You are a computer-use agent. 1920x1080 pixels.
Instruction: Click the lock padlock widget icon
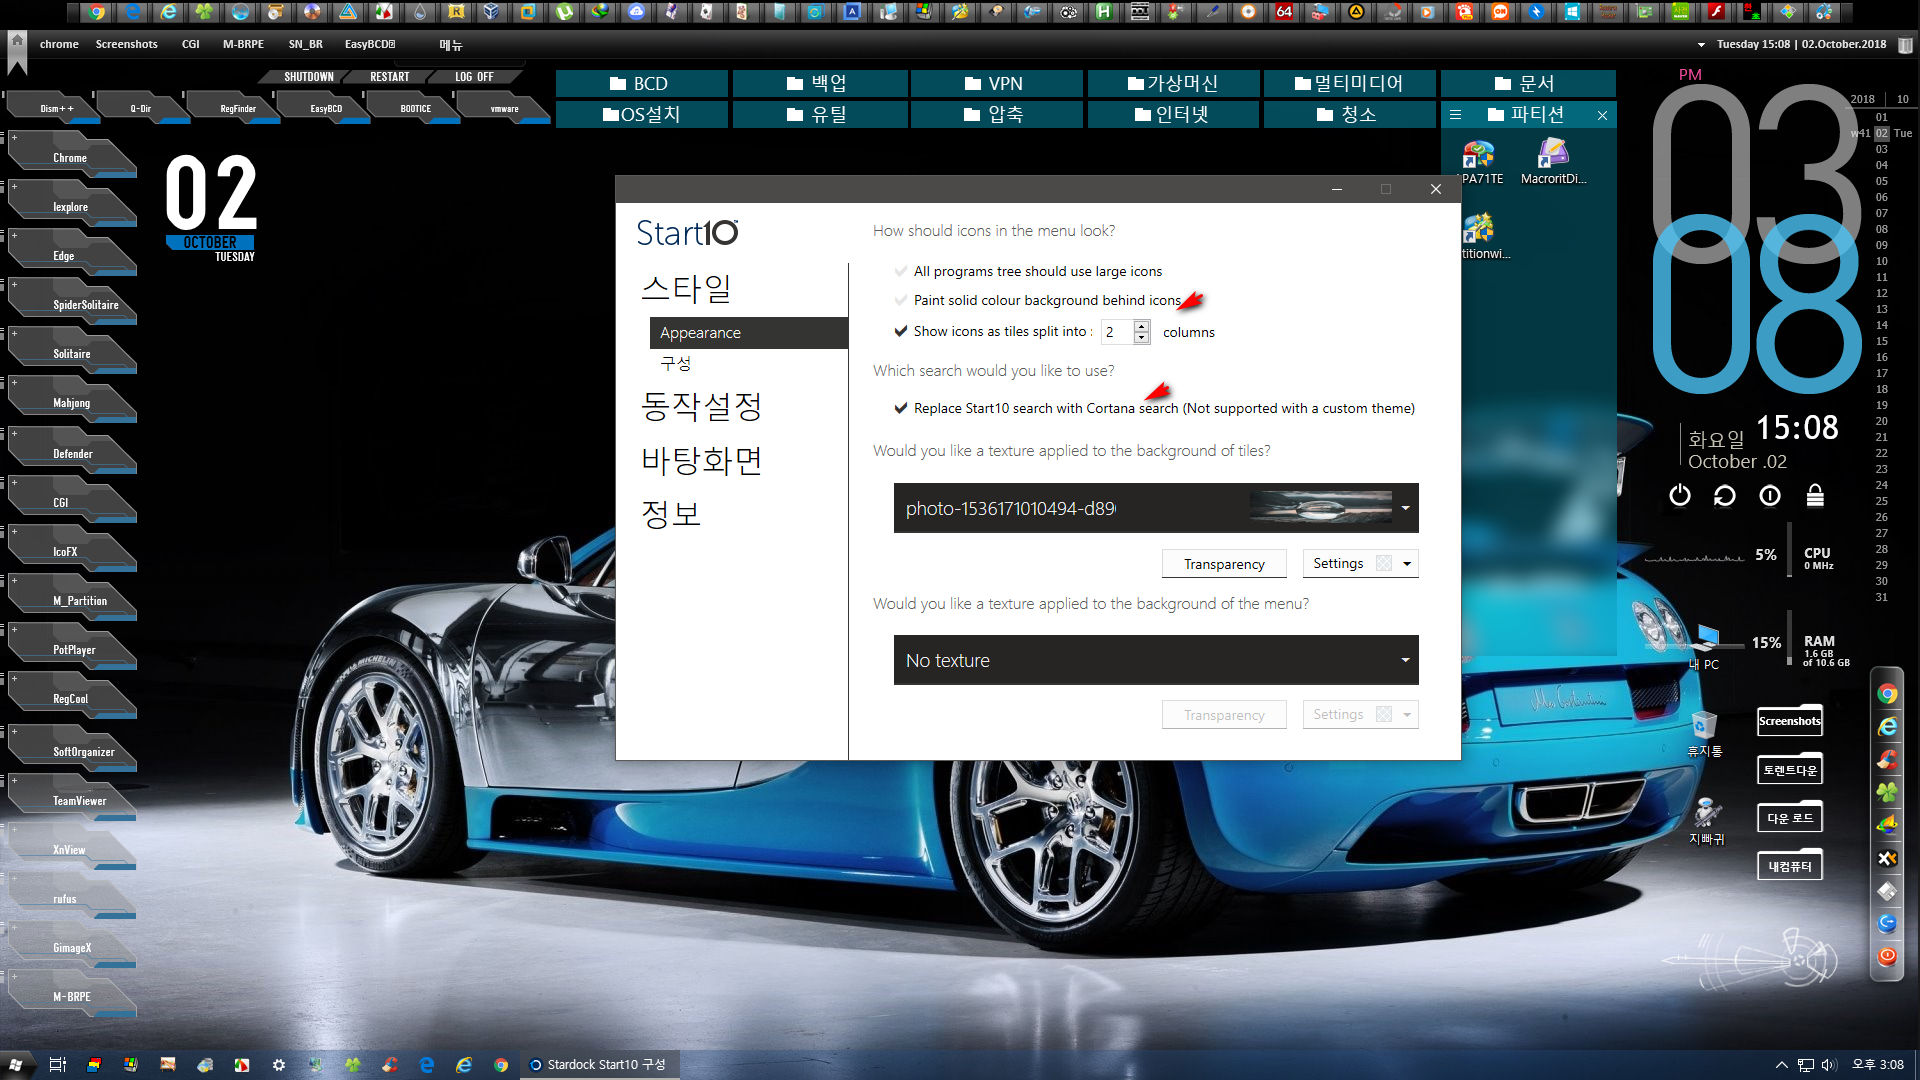1815,495
